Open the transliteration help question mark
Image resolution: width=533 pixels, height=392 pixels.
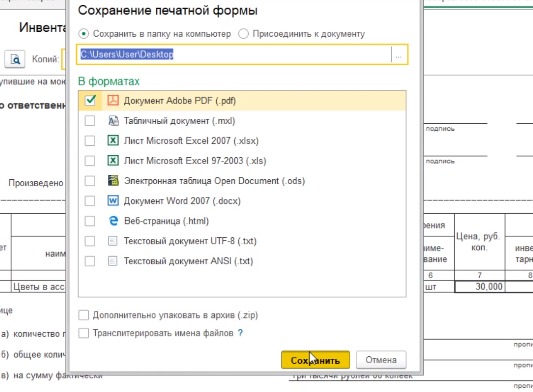(x=240, y=333)
